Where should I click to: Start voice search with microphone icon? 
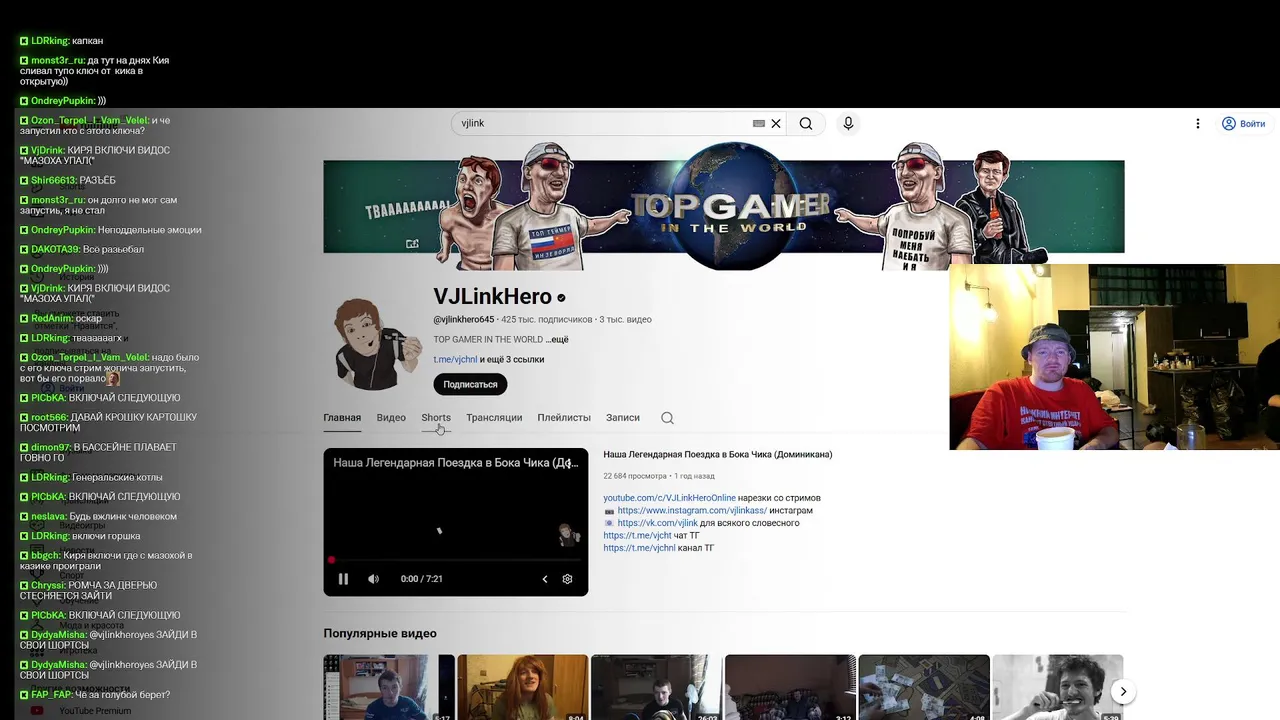(848, 123)
